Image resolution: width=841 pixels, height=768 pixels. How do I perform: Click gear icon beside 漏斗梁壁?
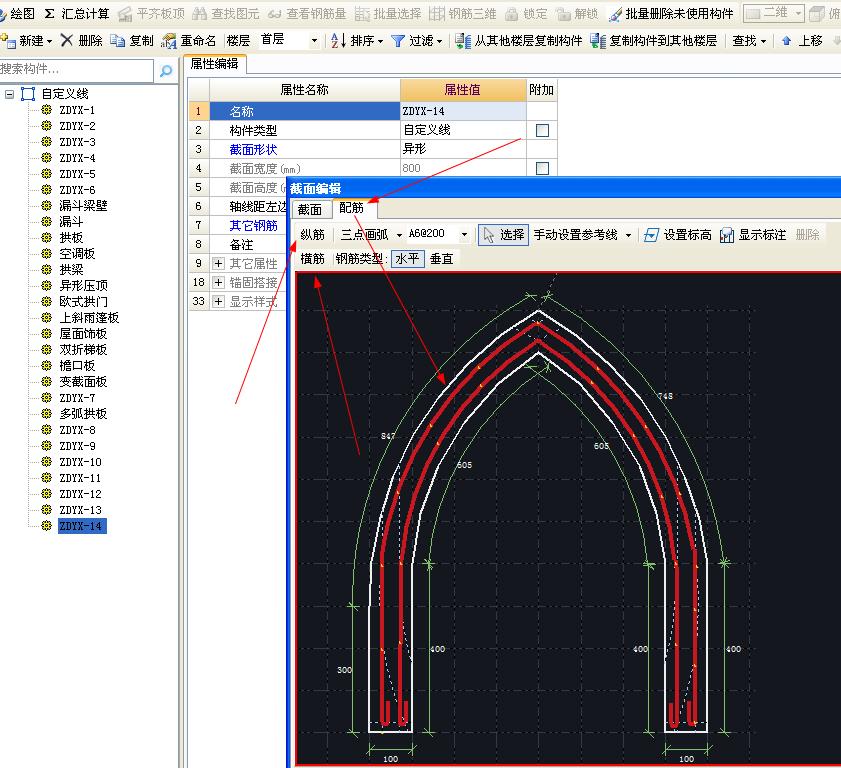tap(47, 205)
